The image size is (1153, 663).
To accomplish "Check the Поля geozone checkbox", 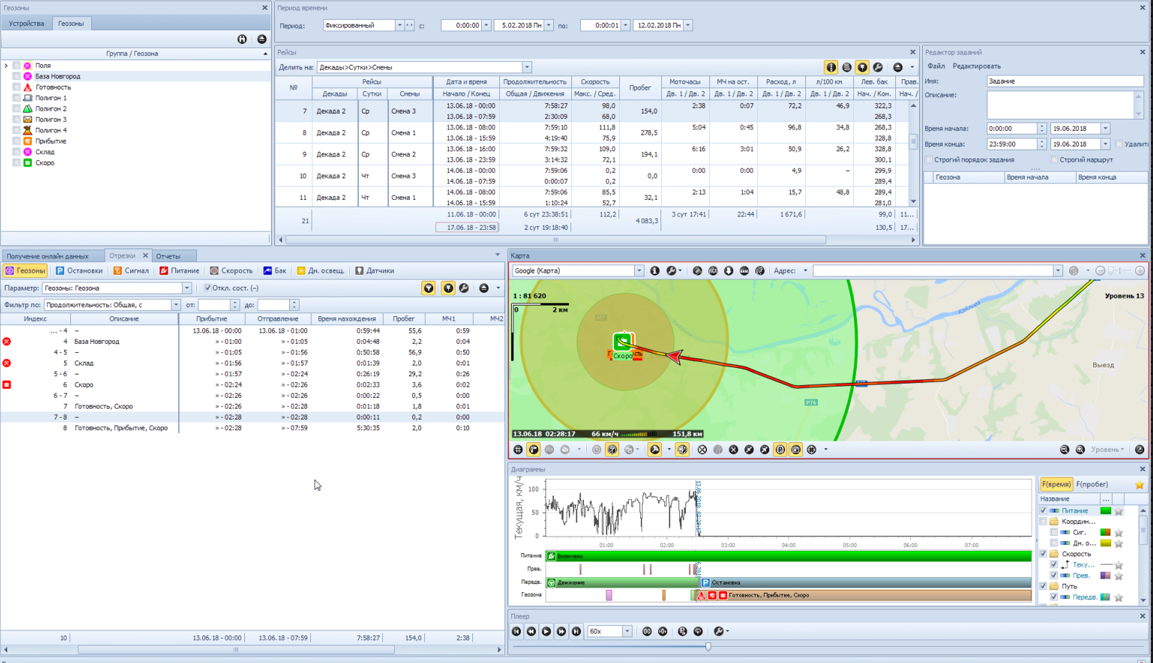I will [x=16, y=65].
